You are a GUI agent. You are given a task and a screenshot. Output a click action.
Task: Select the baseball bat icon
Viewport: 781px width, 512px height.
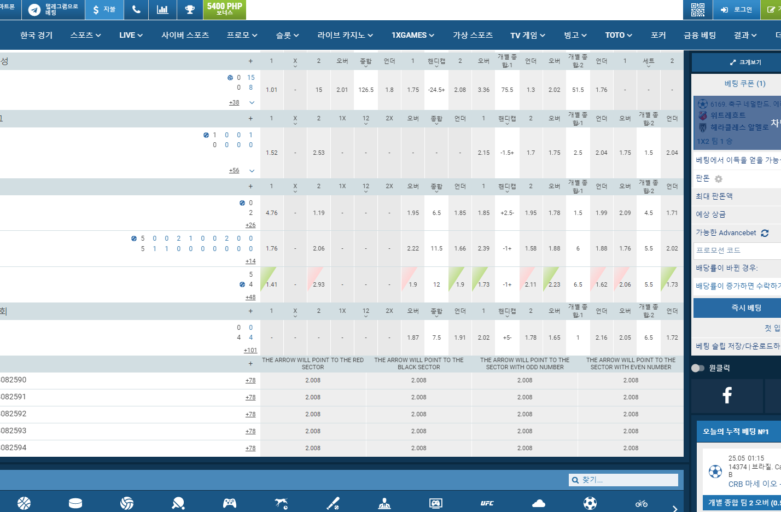pyautogui.click(x=333, y=503)
